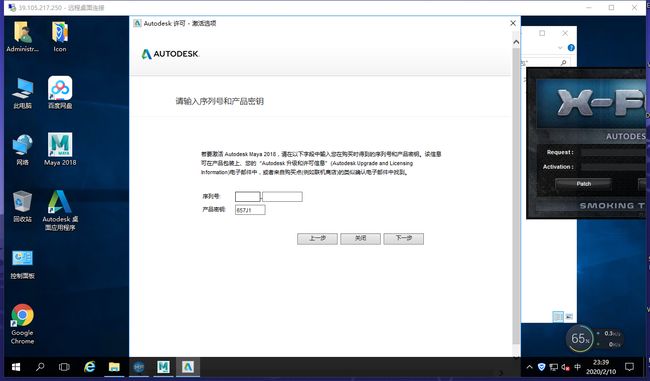Open the taskbar clock showing 23:39
Viewport: 650px width, 381px height.
click(601, 367)
